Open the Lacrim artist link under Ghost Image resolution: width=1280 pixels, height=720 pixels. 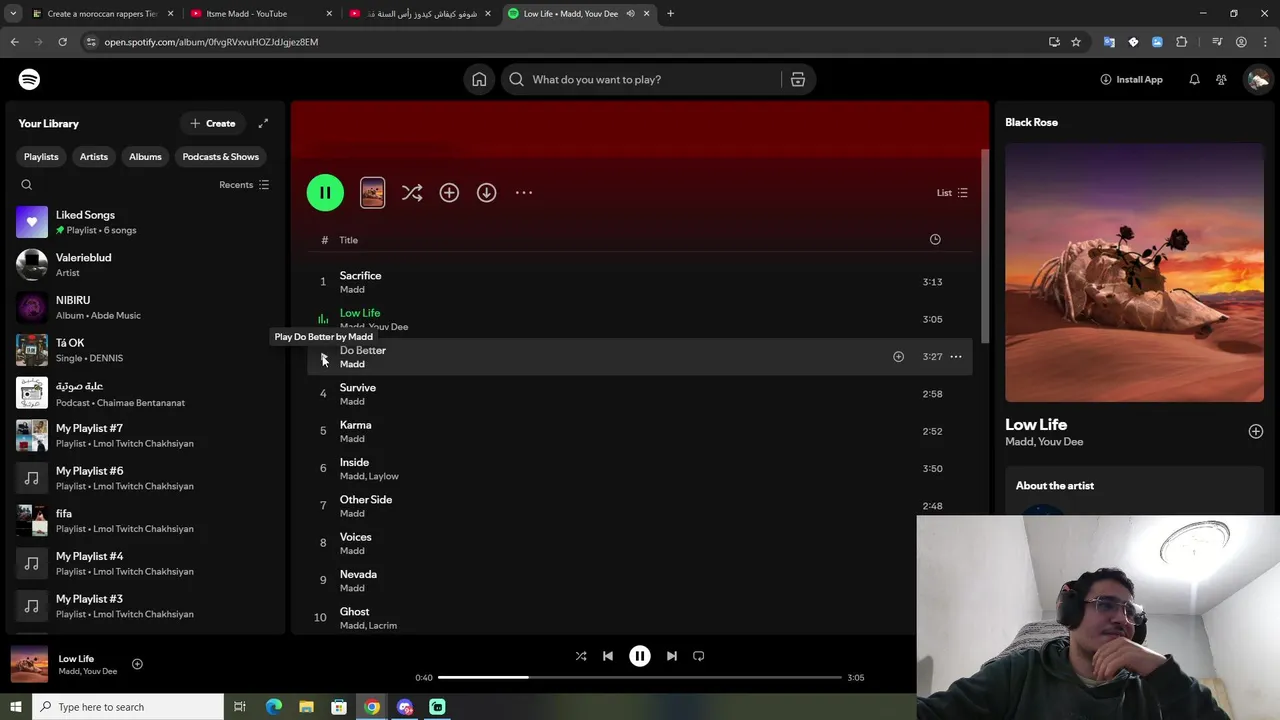(383, 626)
